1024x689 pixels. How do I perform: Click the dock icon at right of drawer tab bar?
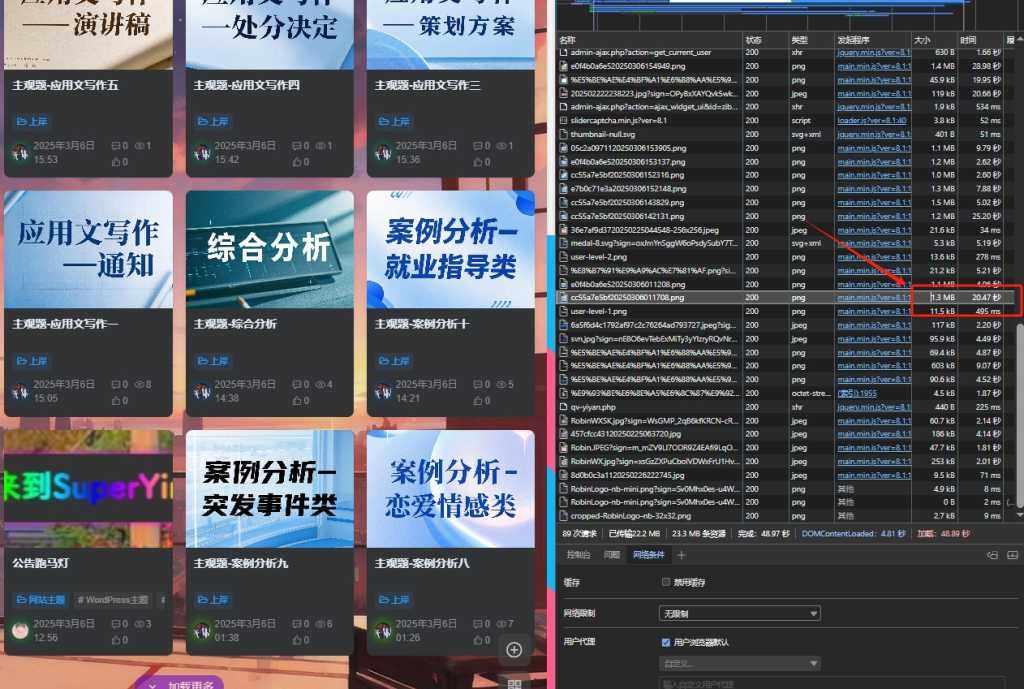click(1011, 557)
